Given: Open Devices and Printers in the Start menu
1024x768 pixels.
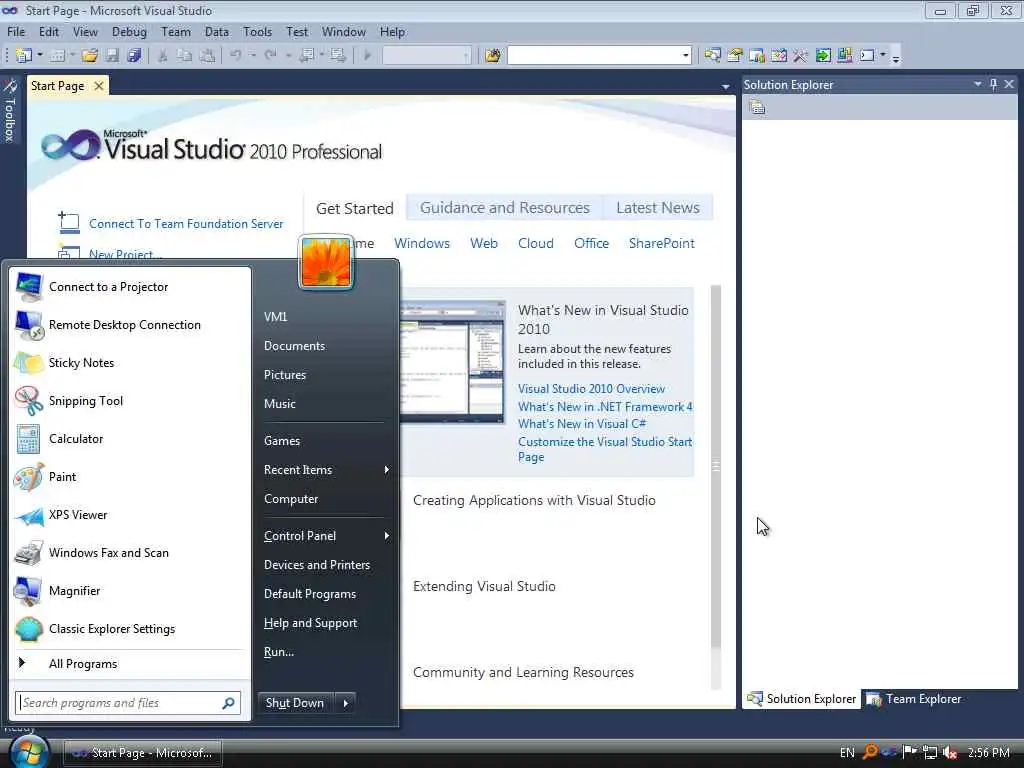Looking at the screenshot, I should coord(317,565).
